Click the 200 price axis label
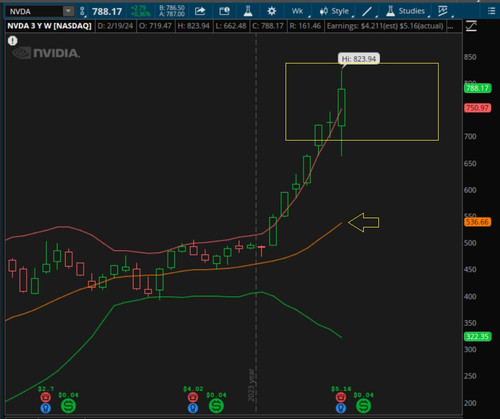The width and height of the screenshot is (500, 419). [470, 403]
